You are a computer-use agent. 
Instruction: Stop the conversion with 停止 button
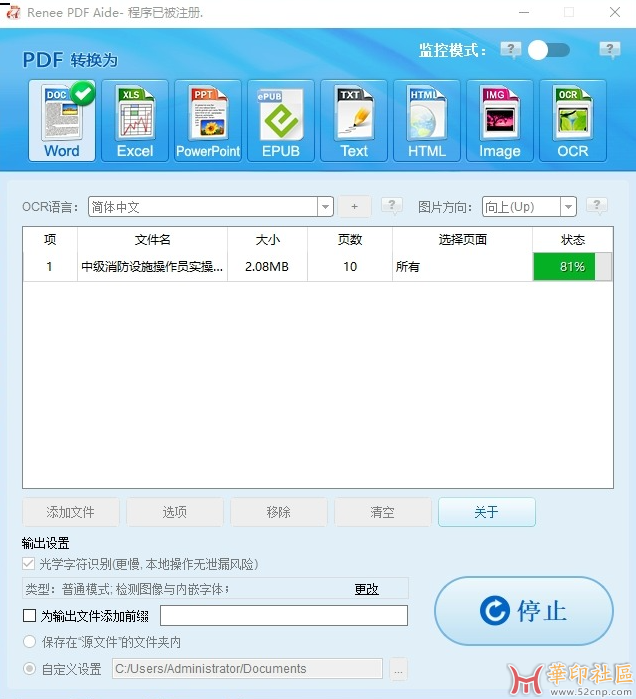tap(524, 611)
